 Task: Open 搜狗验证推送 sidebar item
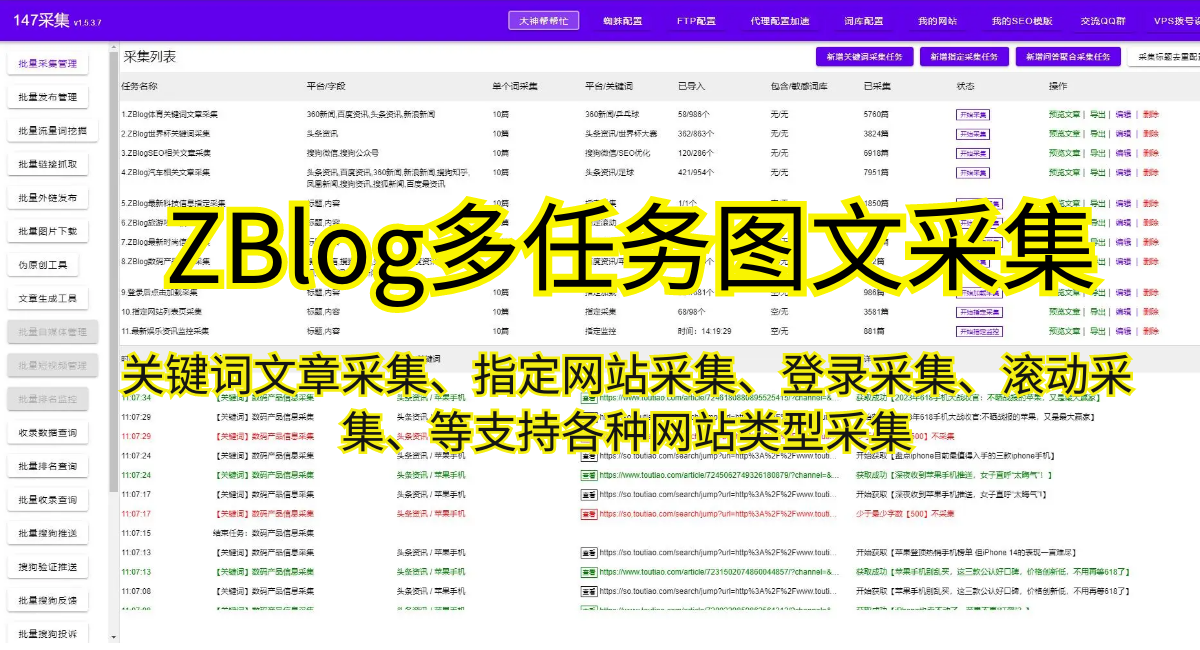click(x=48, y=567)
